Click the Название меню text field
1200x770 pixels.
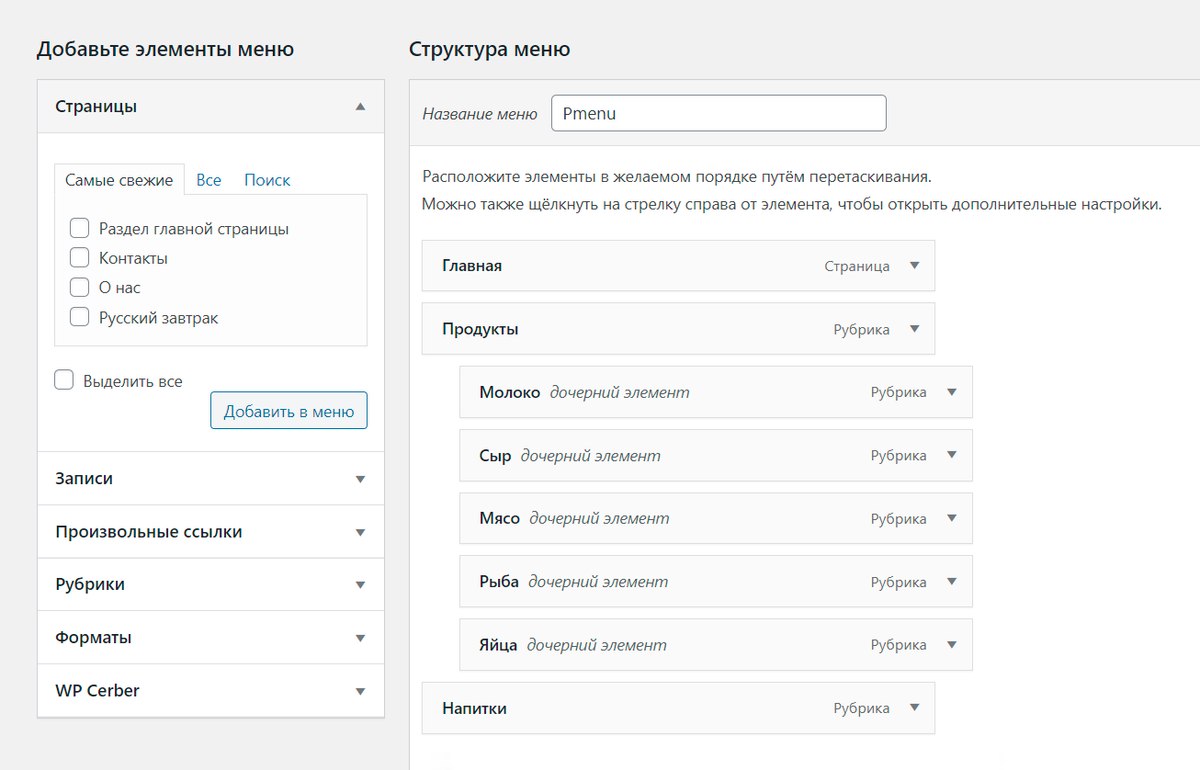tap(718, 113)
